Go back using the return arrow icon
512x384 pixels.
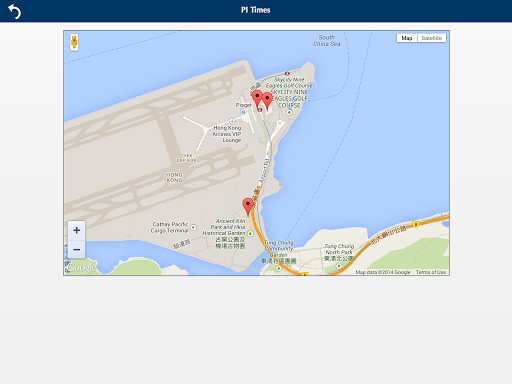[14, 11]
